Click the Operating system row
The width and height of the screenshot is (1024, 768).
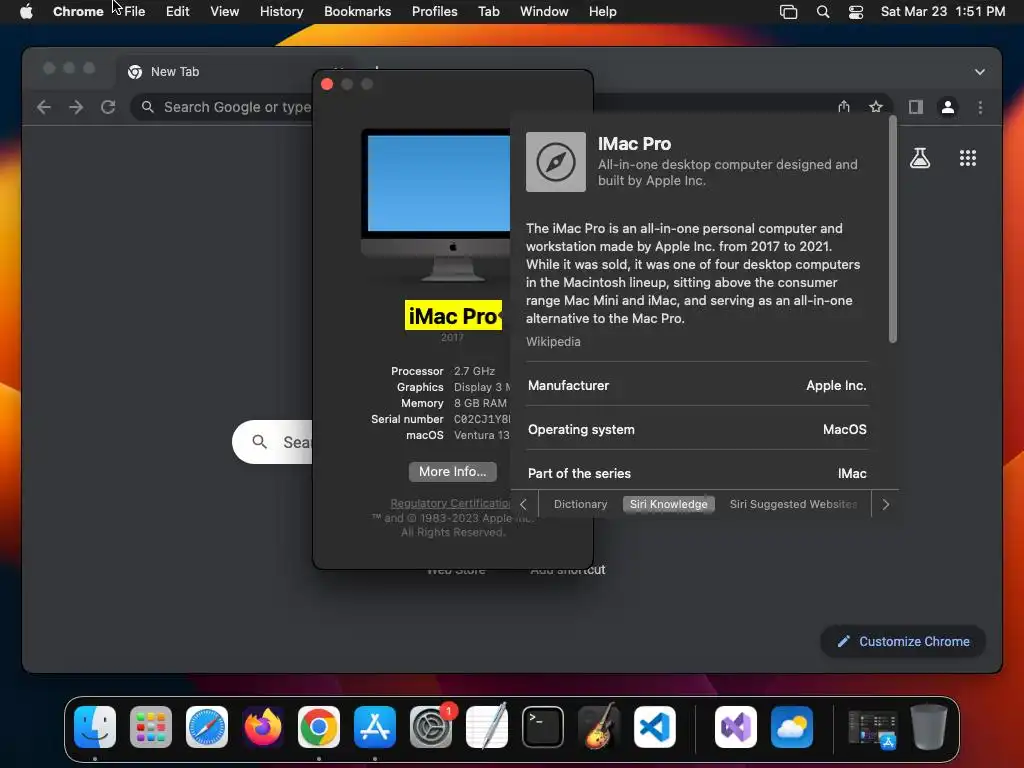pos(697,429)
